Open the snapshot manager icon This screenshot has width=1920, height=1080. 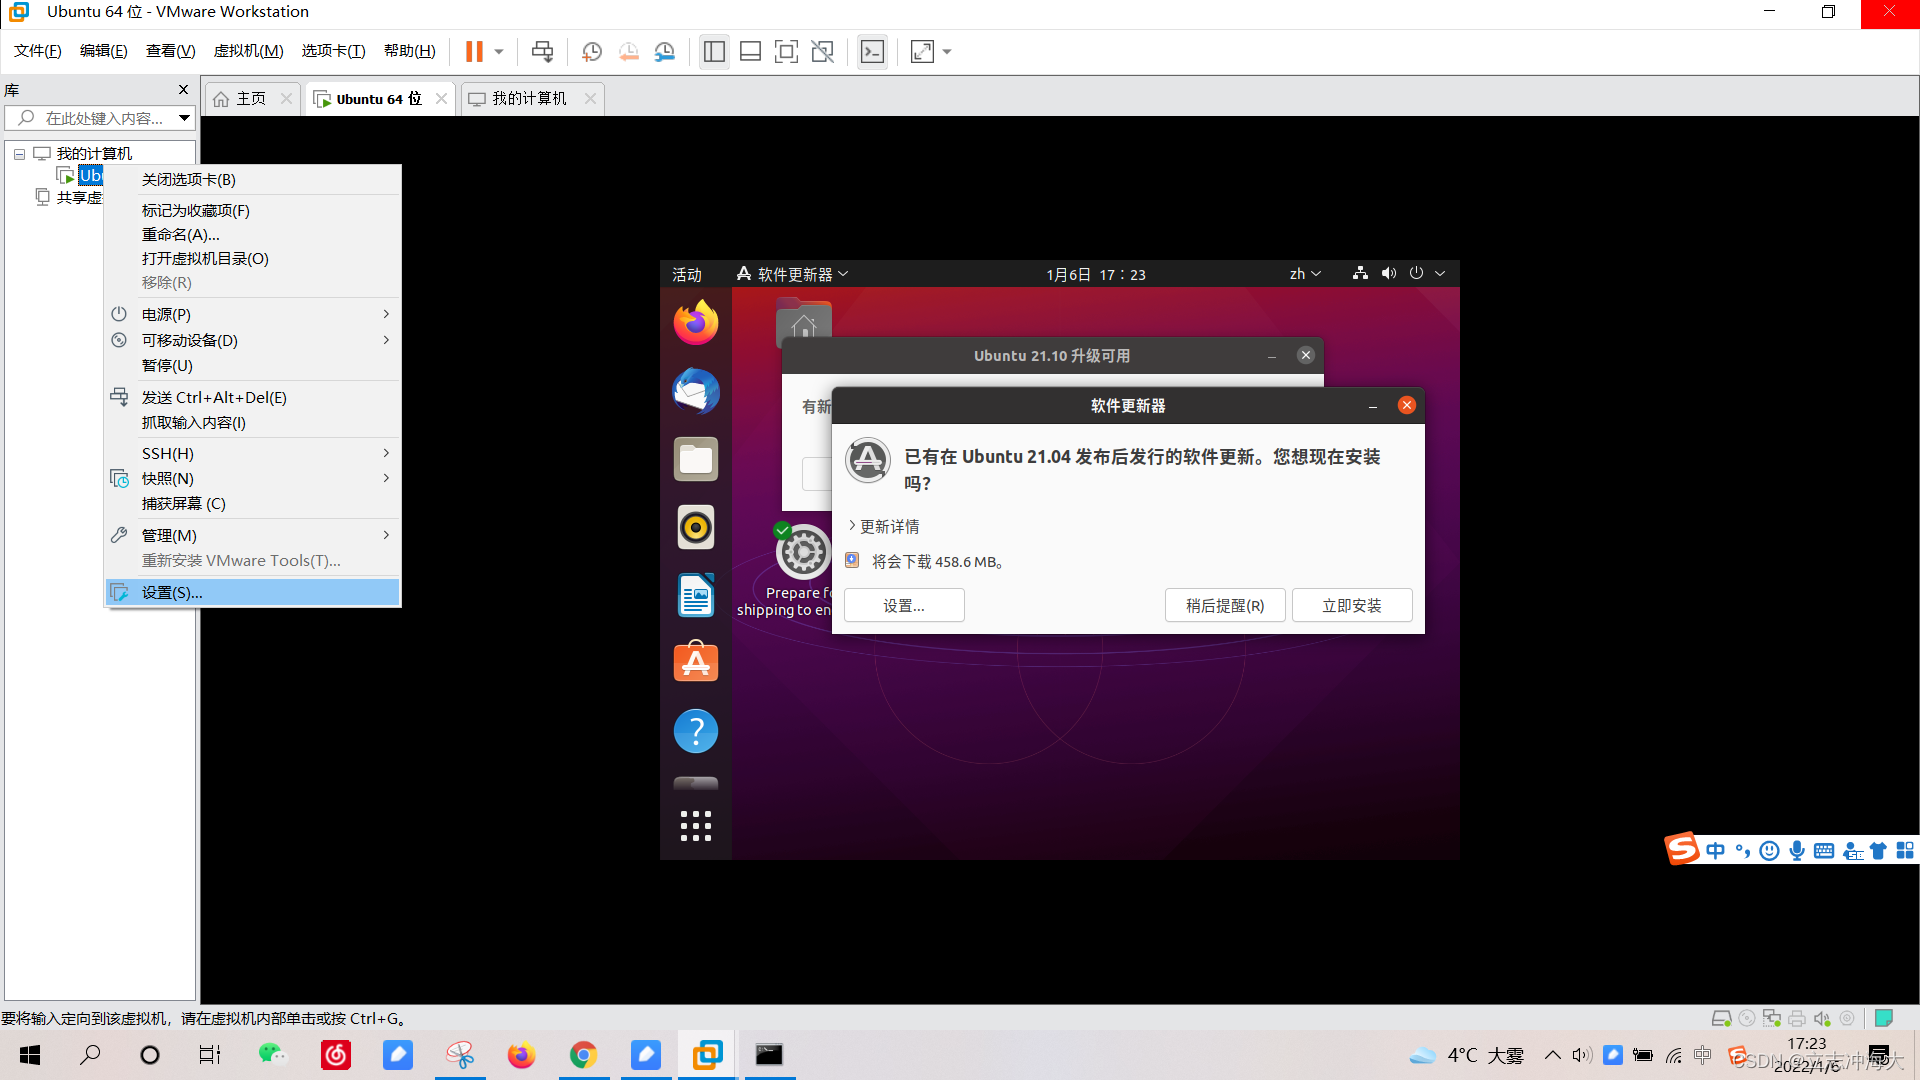pos(665,51)
